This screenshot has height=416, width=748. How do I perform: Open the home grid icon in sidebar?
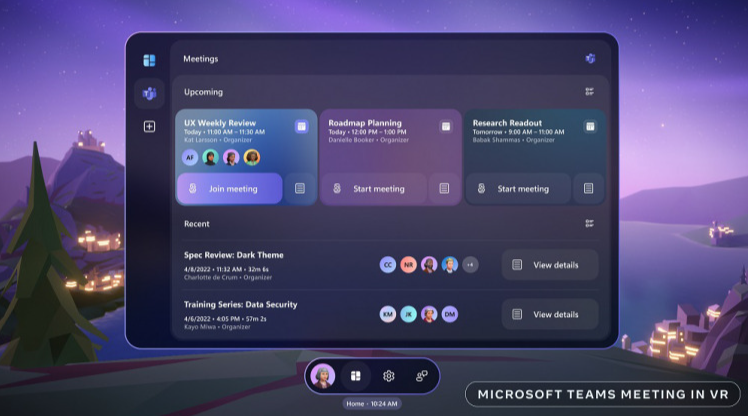(149, 60)
